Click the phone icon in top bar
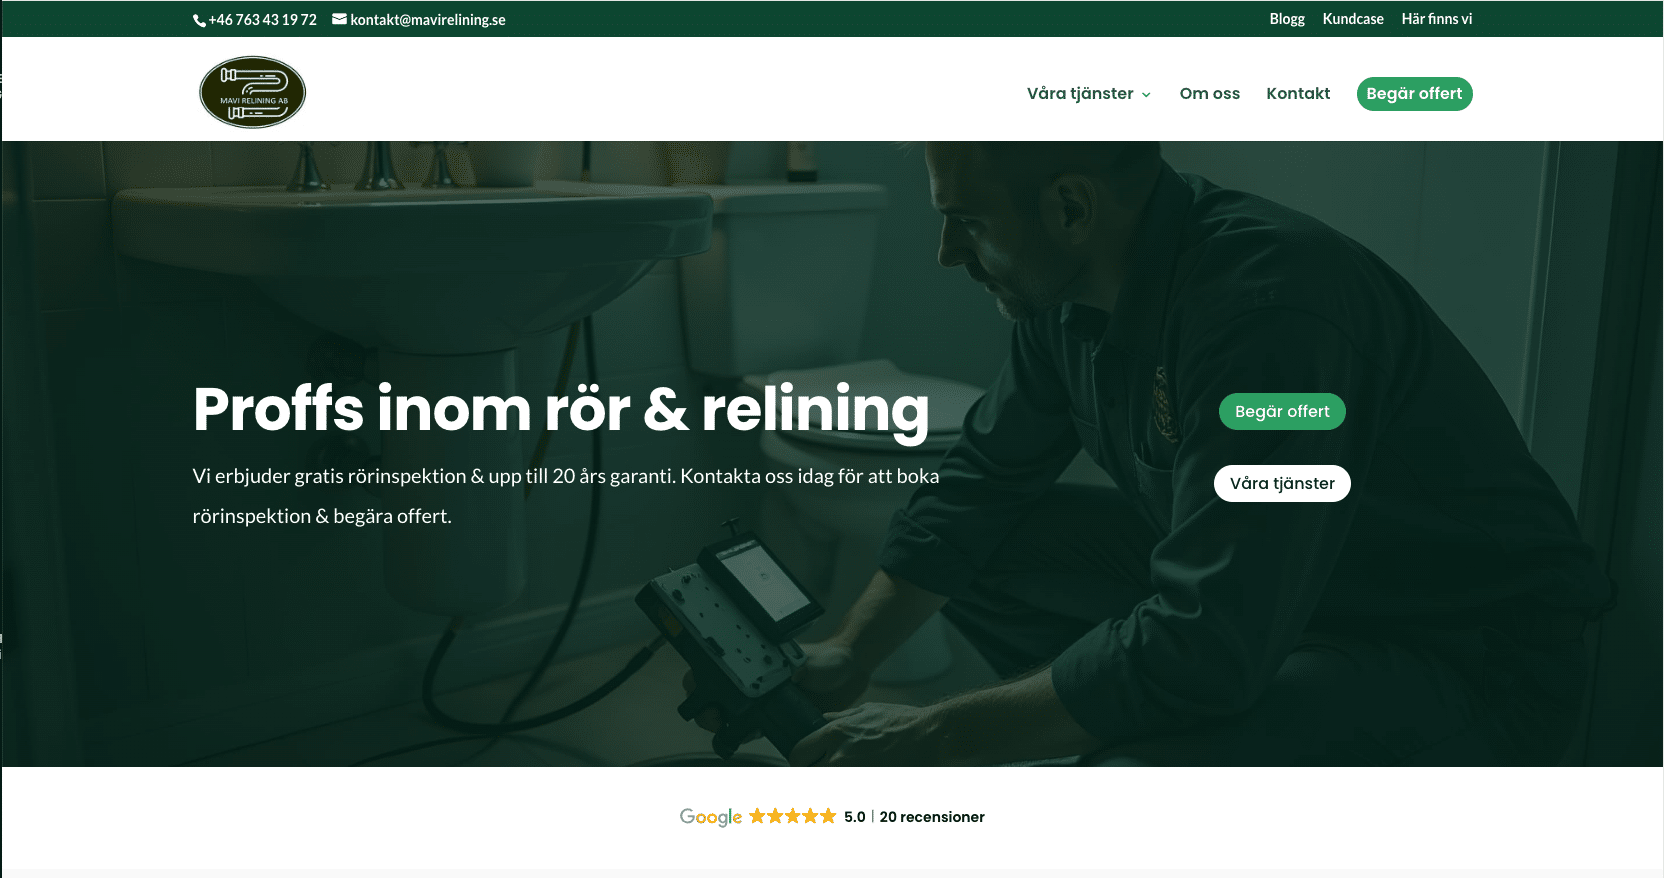The image size is (1664, 878). coord(199,20)
